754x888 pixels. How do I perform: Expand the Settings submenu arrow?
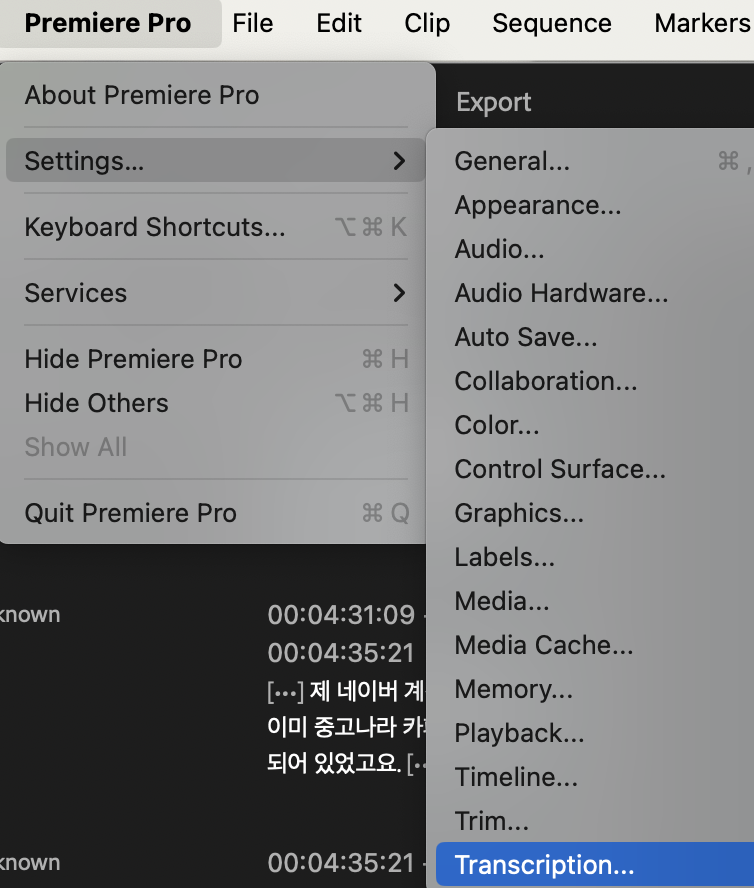(x=399, y=161)
